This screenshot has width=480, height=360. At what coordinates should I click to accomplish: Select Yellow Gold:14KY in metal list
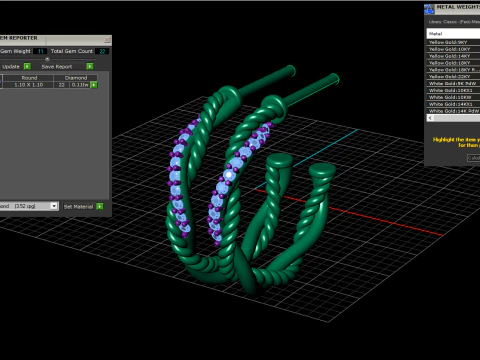[x=453, y=56]
